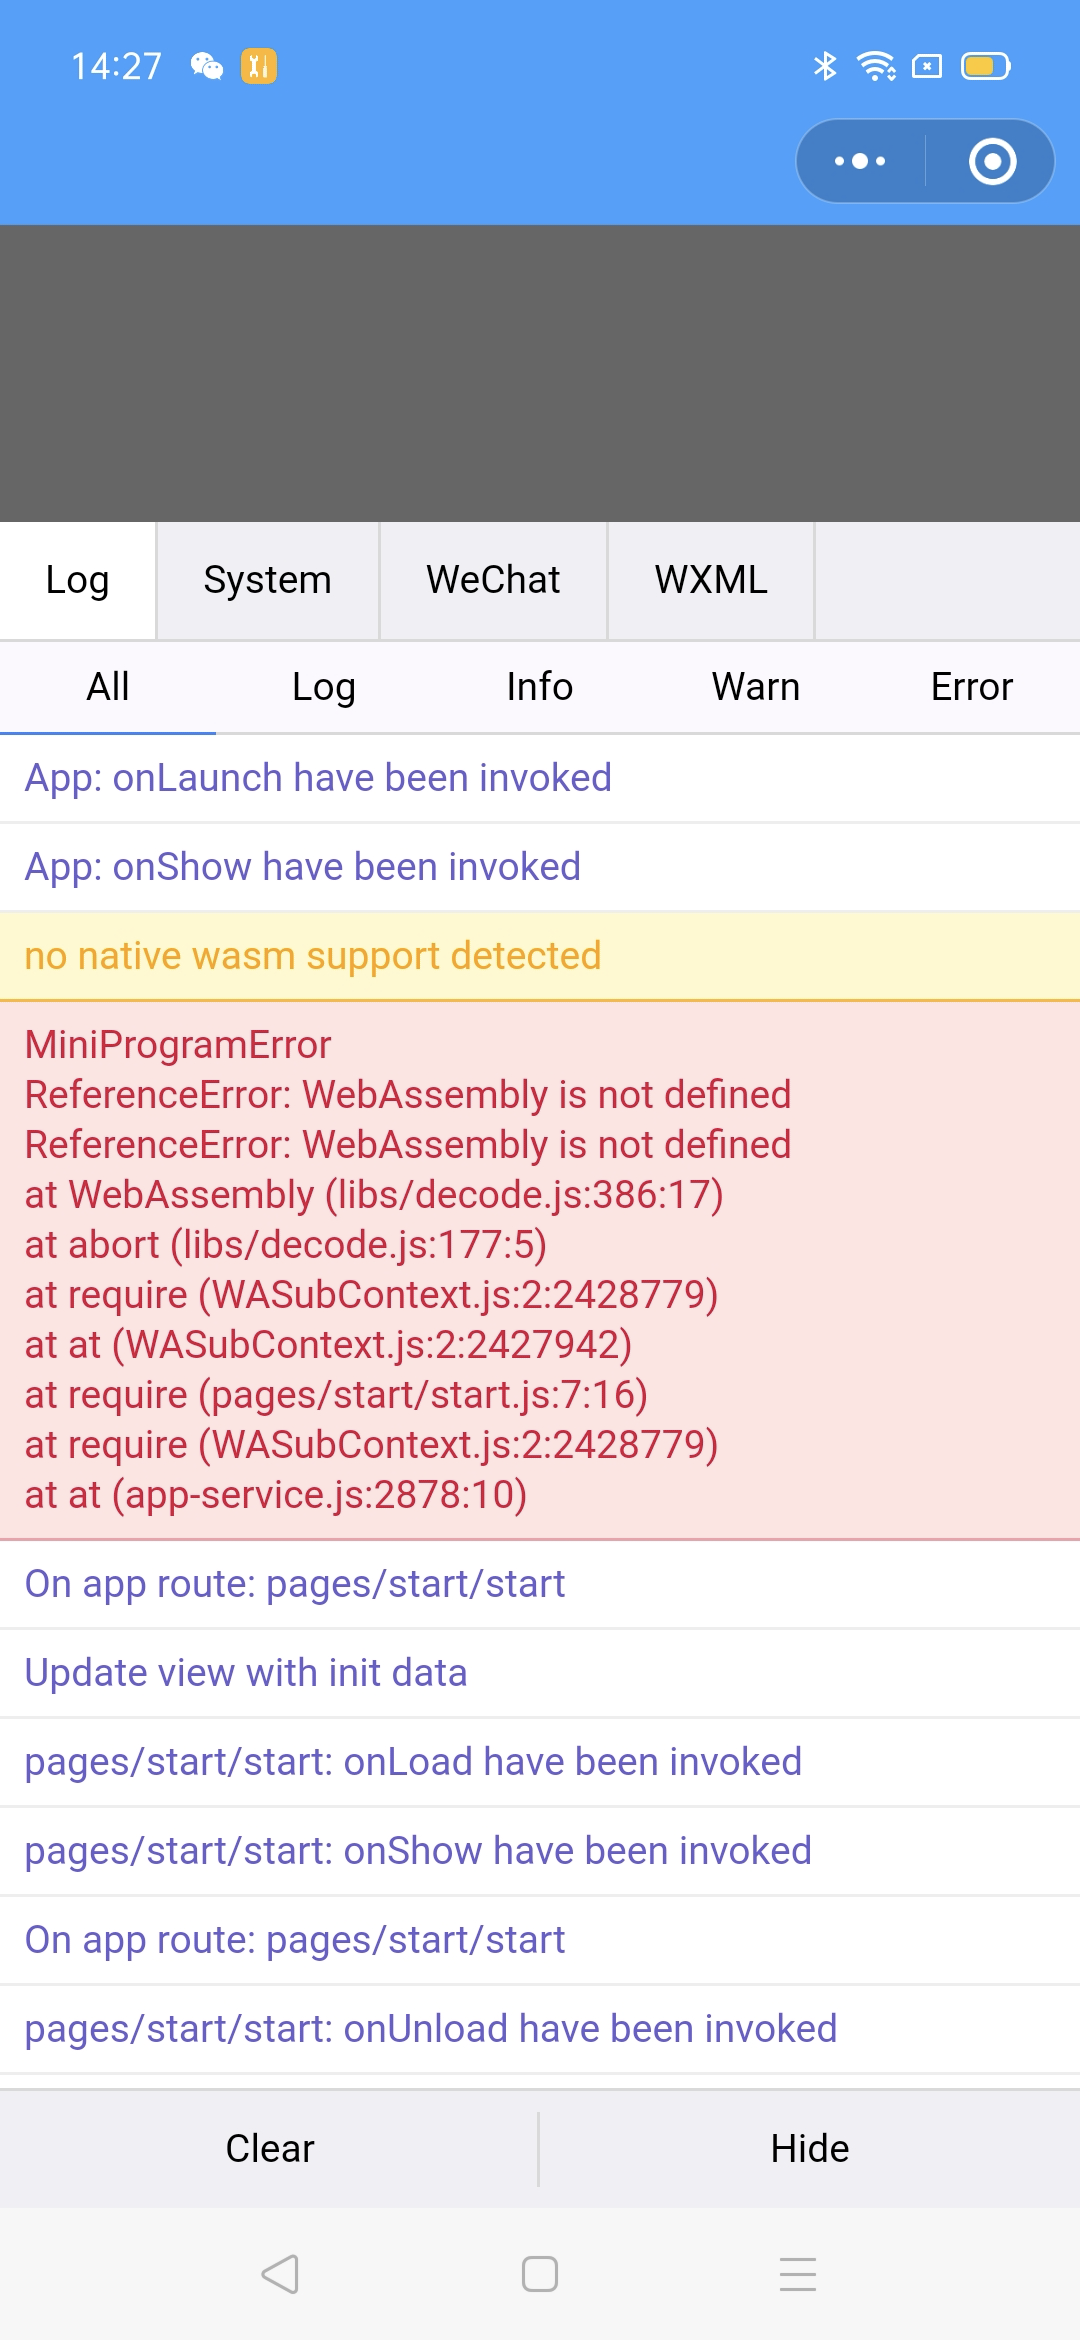Select the top-level Log tab
The width and height of the screenshot is (1080, 2340).
pyautogui.click(x=78, y=580)
